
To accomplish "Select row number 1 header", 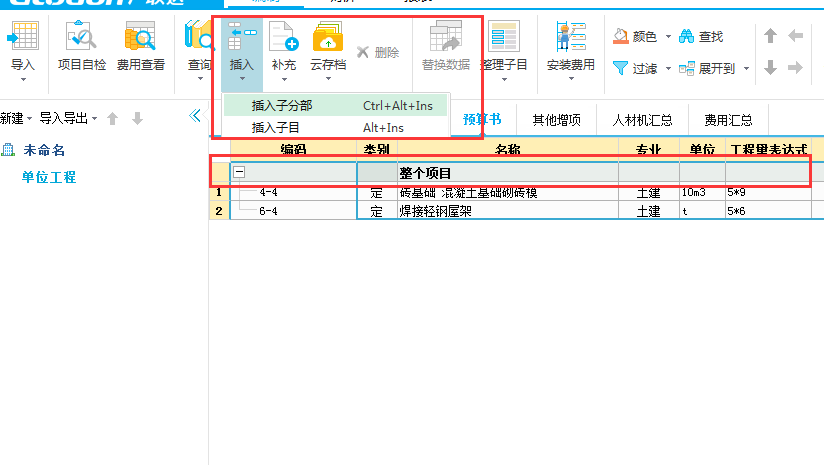I will coord(219,192).
